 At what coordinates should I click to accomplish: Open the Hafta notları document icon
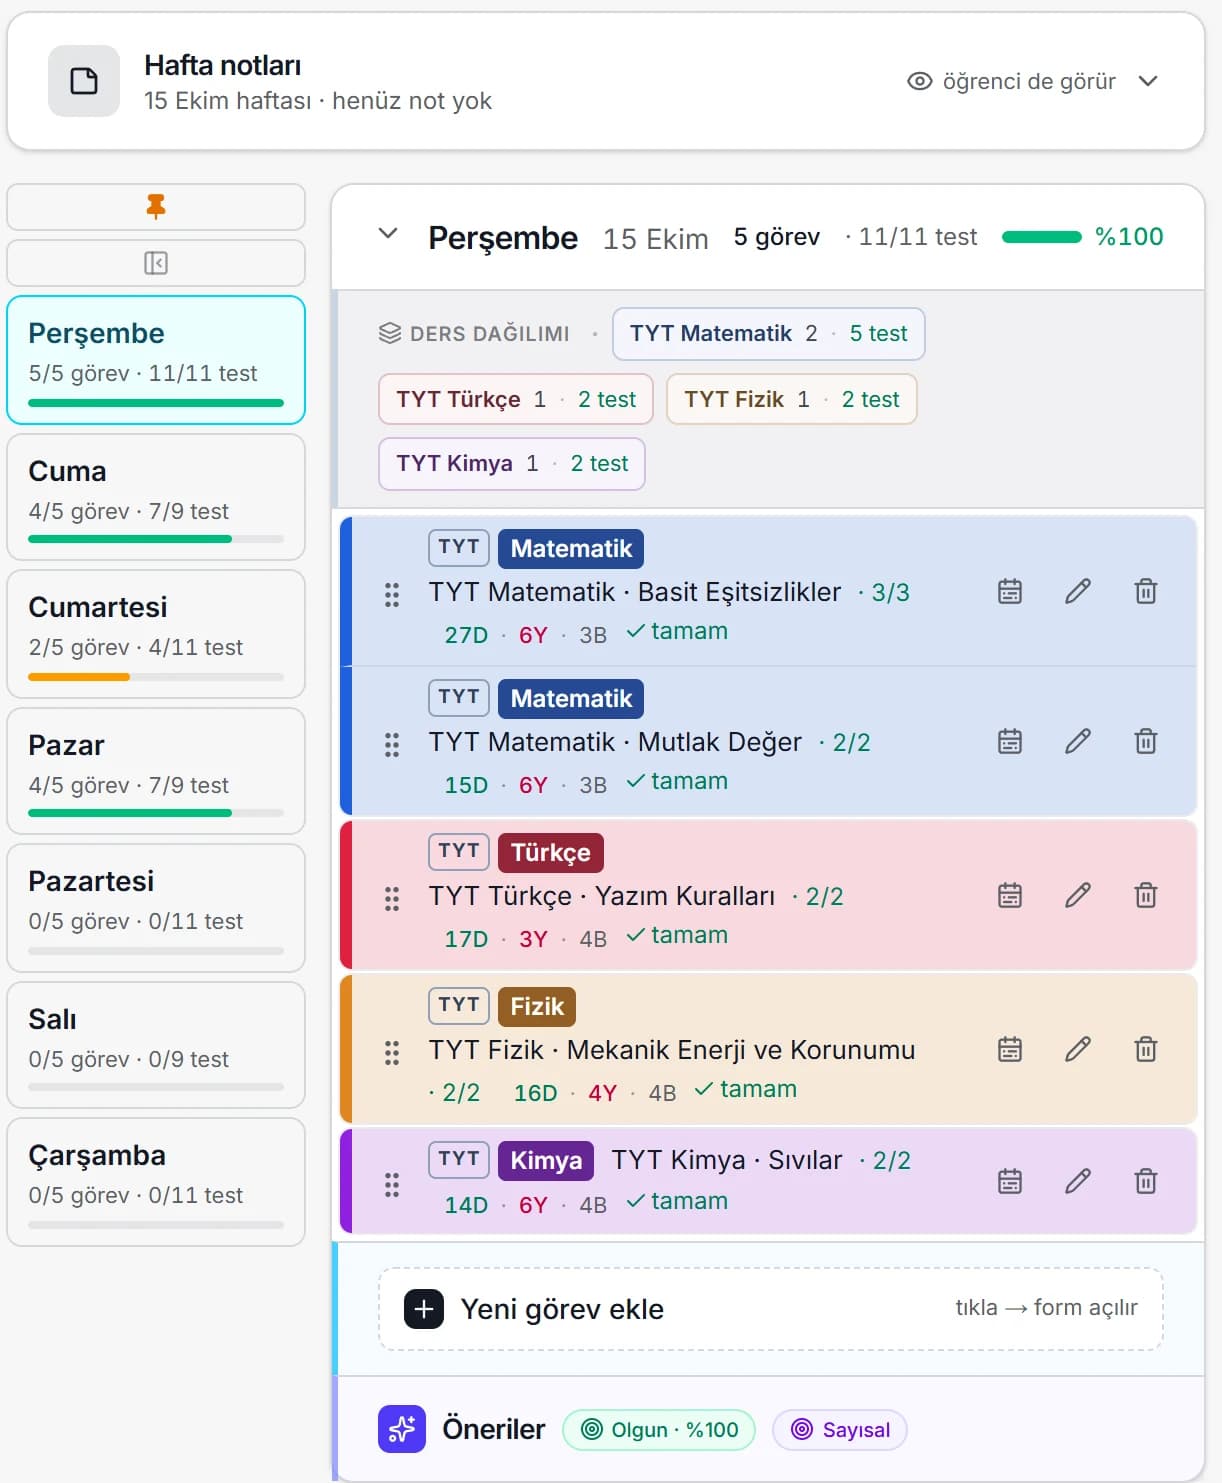pyautogui.click(x=84, y=81)
